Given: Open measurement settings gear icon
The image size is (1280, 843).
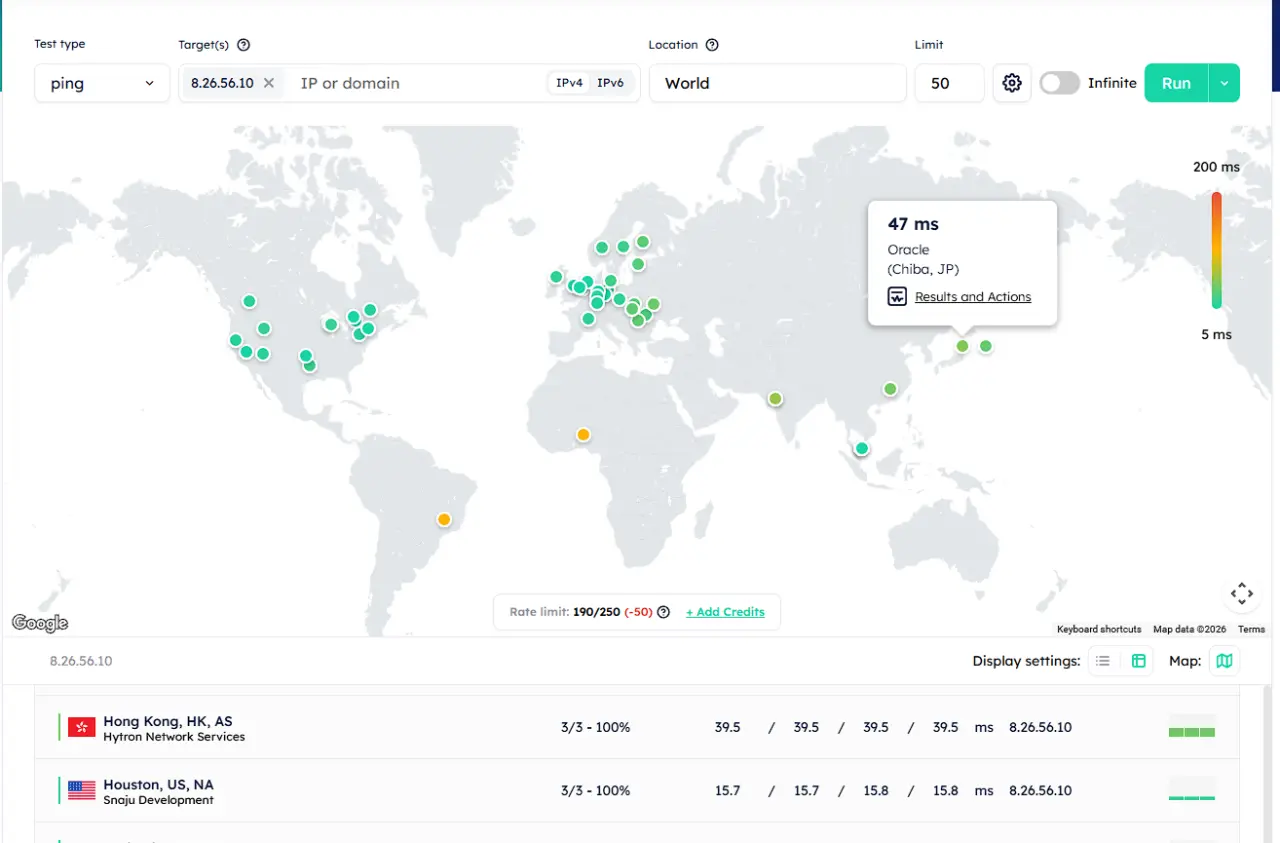Looking at the screenshot, I should tap(1012, 83).
